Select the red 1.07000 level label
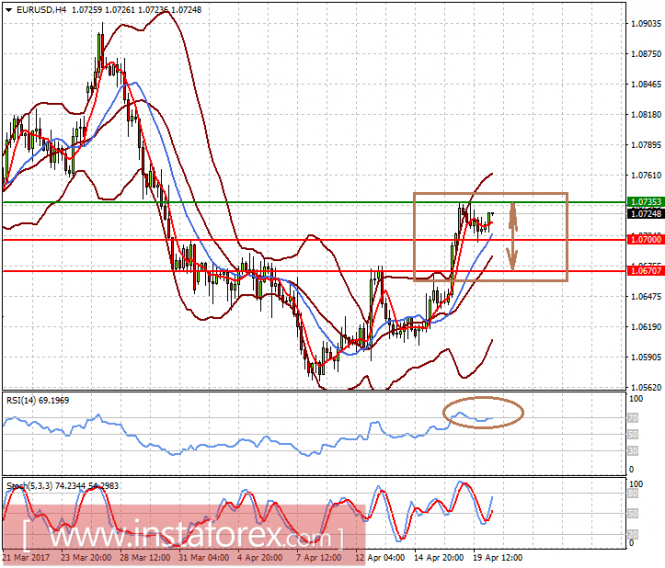665x568 pixels. click(x=645, y=240)
